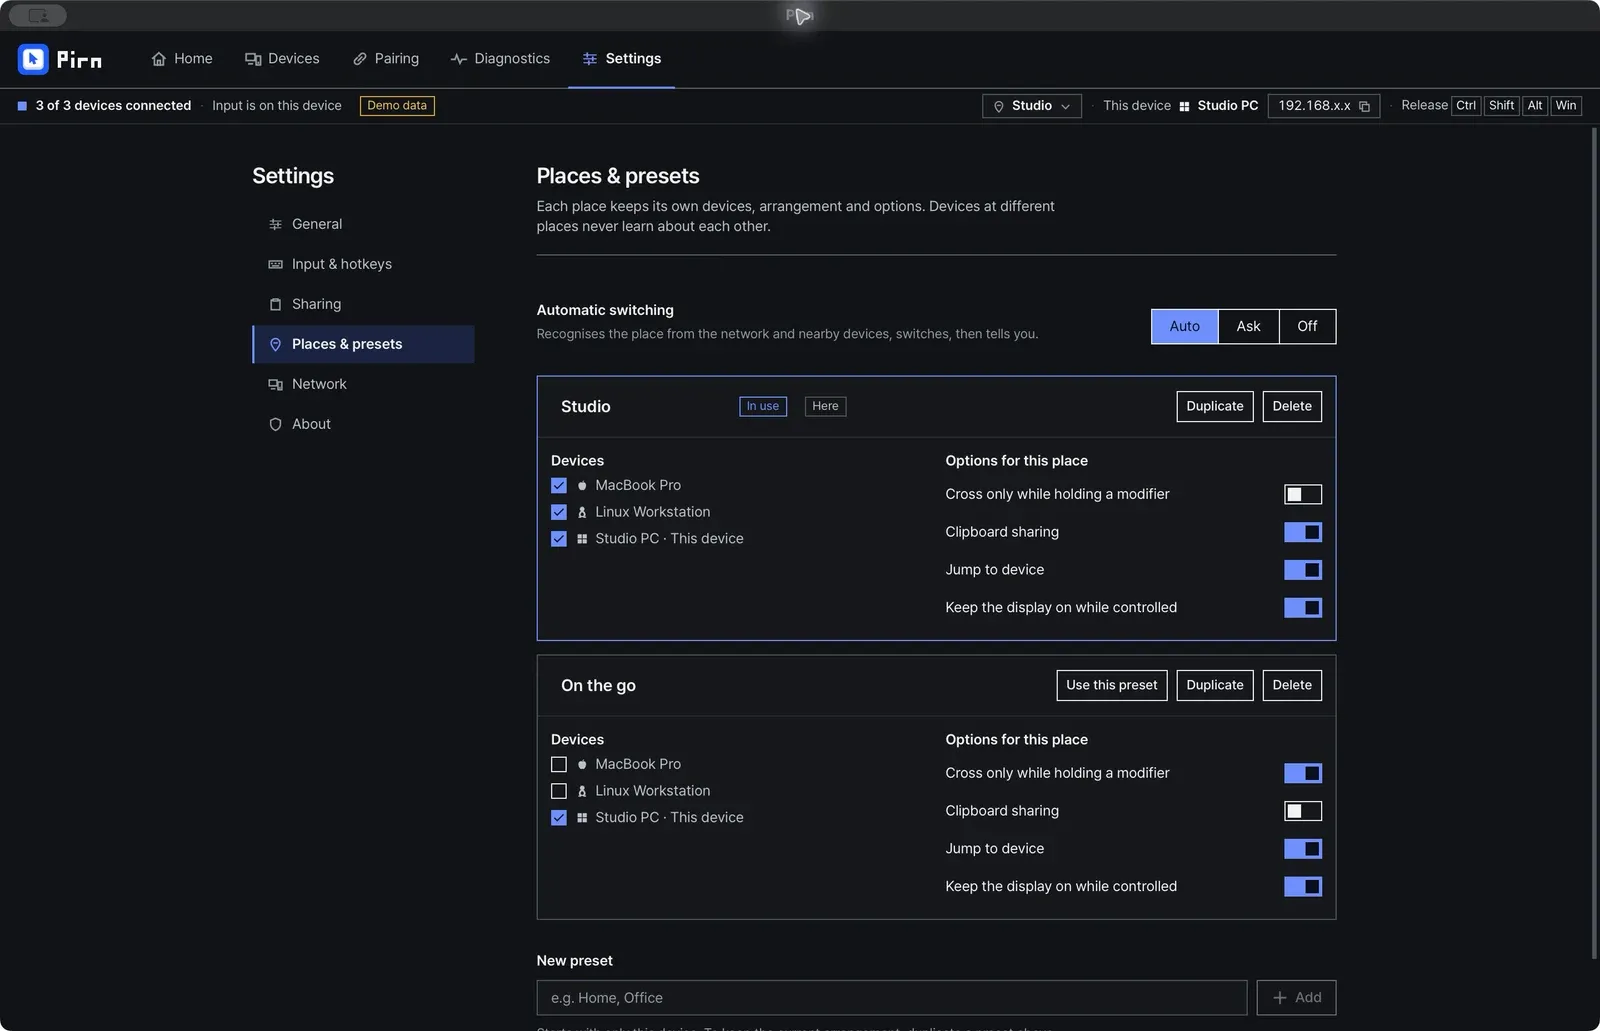Click the General settings icon in sidebar
This screenshot has width=1600, height=1031.
(275, 224)
